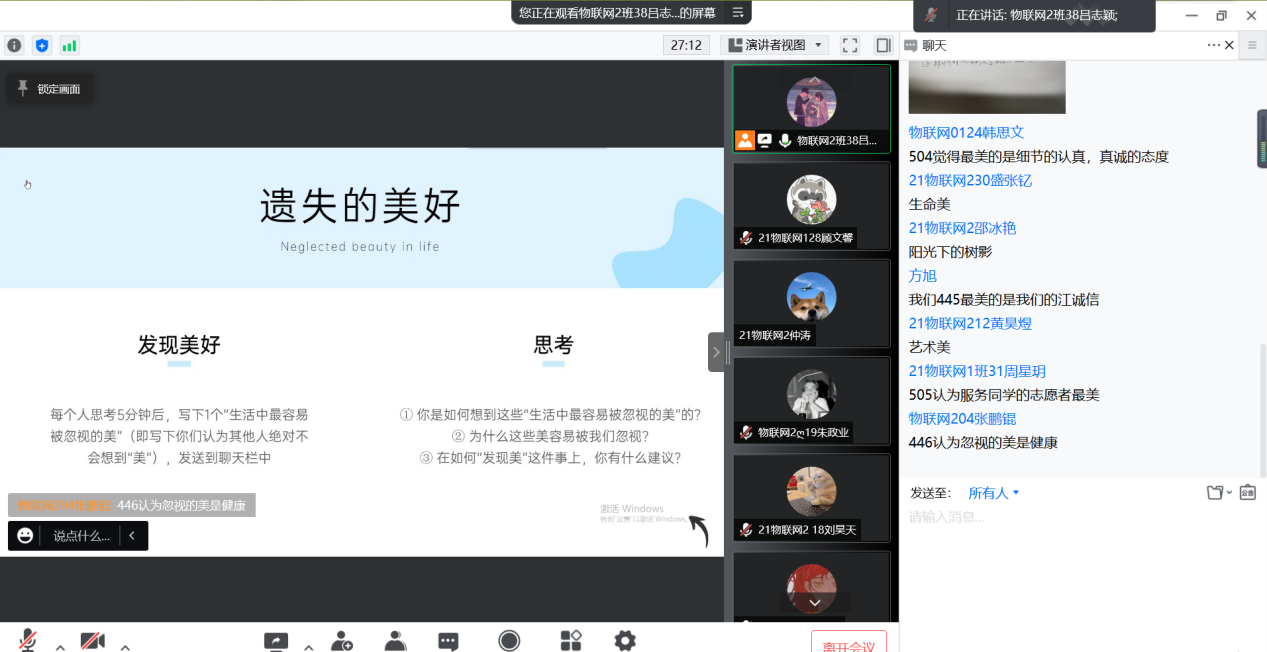1267x652 pixels.
Task: Select 21物联网2仲涛 video tile
Action: click(811, 303)
